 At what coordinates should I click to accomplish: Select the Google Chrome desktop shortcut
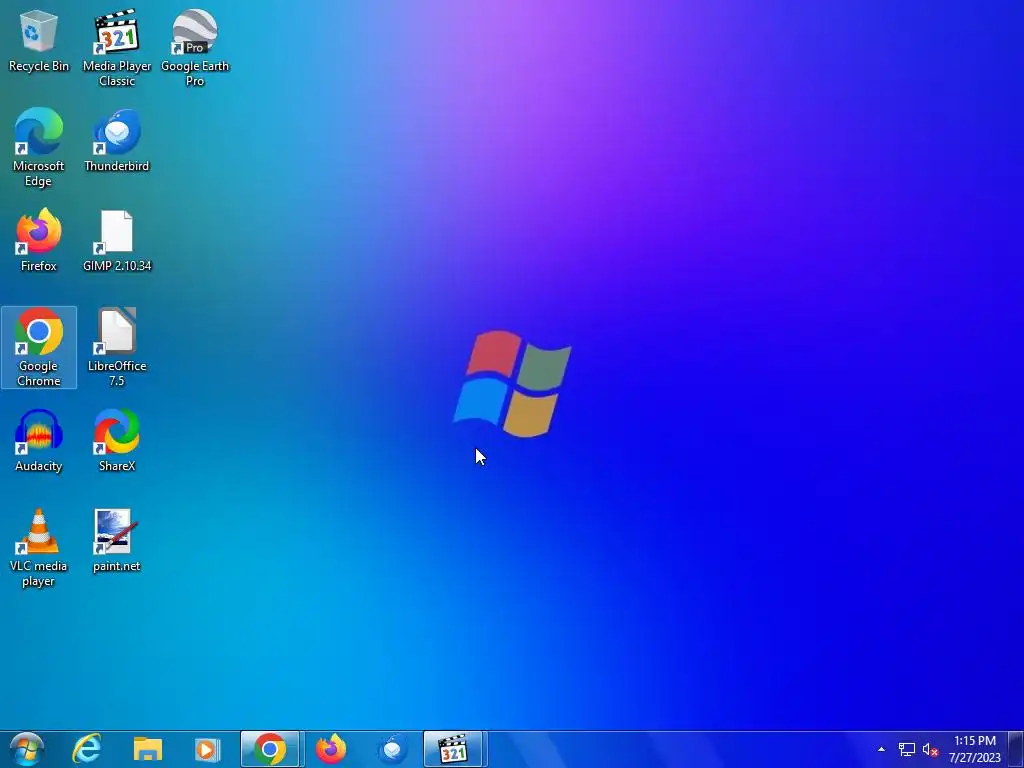pos(39,347)
